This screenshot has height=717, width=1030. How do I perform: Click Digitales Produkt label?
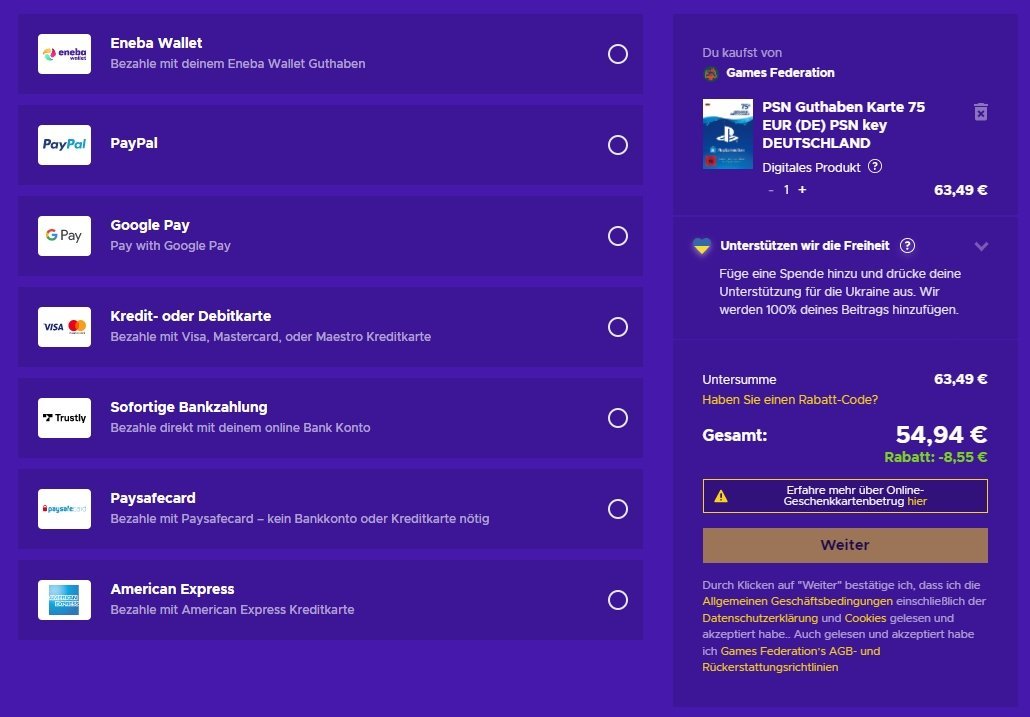pyautogui.click(x=811, y=167)
